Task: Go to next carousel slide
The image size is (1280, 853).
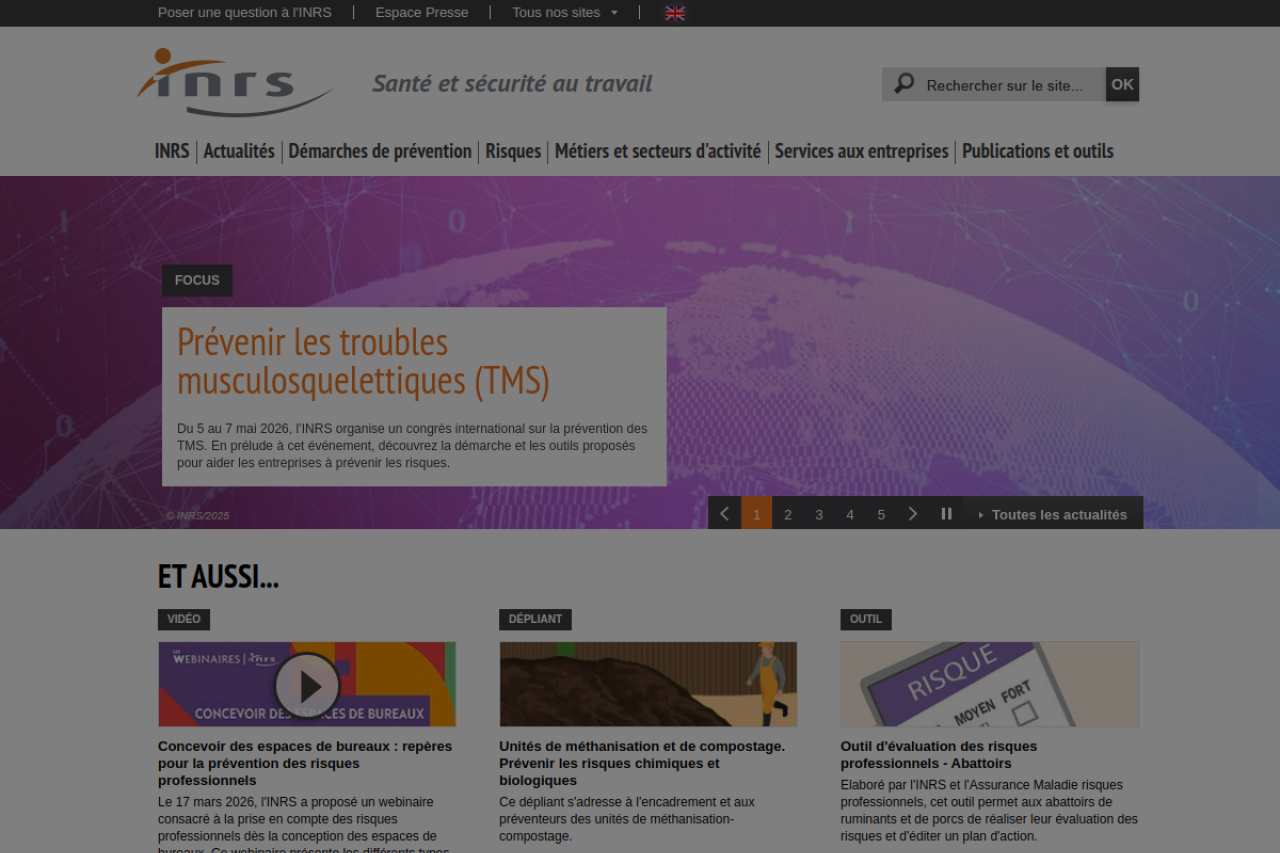Action: pyautogui.click(x=913, y=514)
